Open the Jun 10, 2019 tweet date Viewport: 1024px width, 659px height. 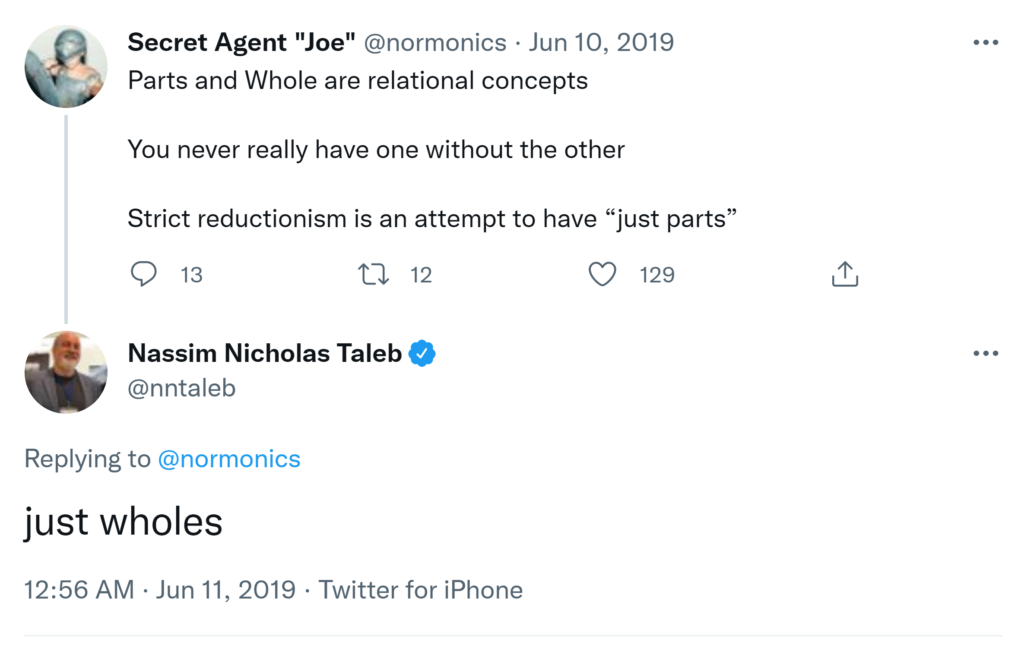(x=601, y=43)
